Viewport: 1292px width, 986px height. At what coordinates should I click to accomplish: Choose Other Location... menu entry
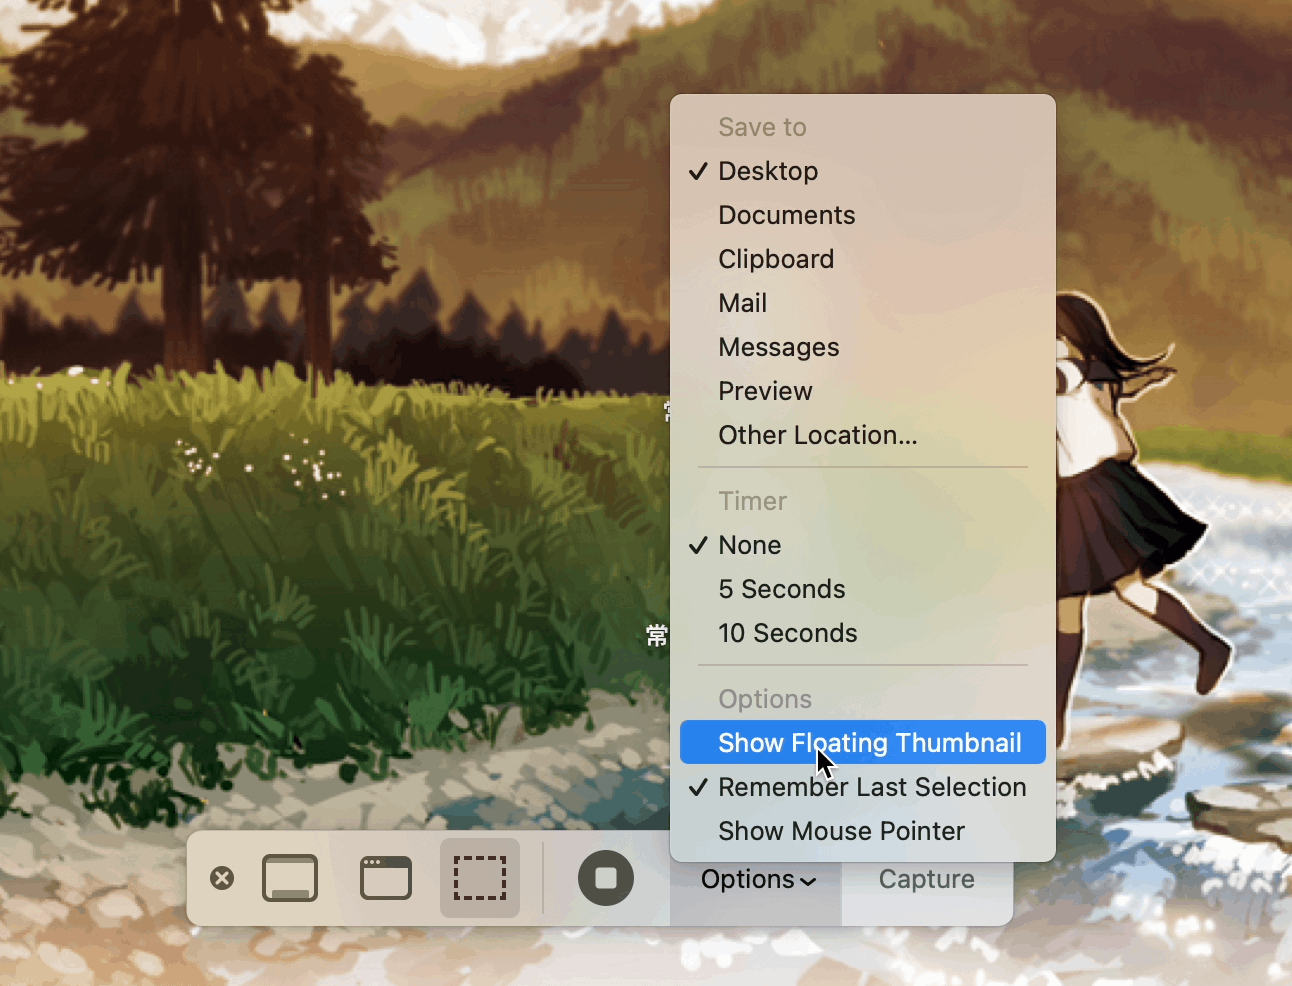coord(863,435)
